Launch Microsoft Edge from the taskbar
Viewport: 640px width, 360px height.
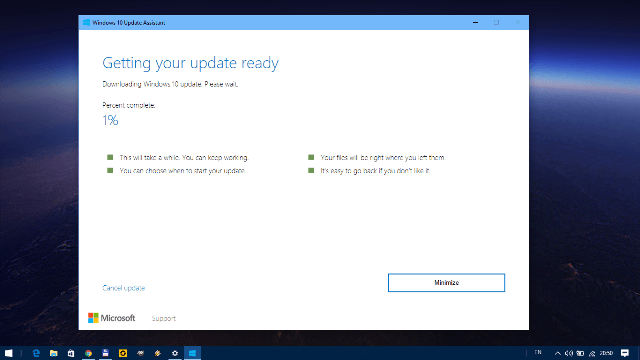(x=36, y=353)
